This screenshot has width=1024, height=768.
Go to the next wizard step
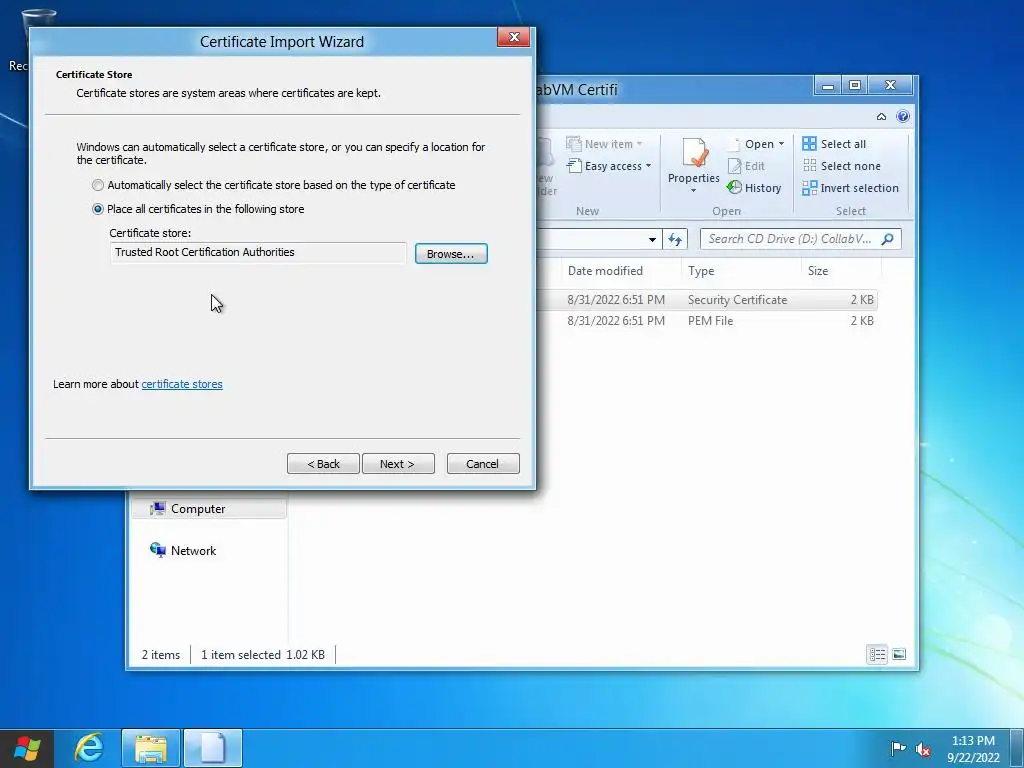pyautogui.click(x=398, y=464)
